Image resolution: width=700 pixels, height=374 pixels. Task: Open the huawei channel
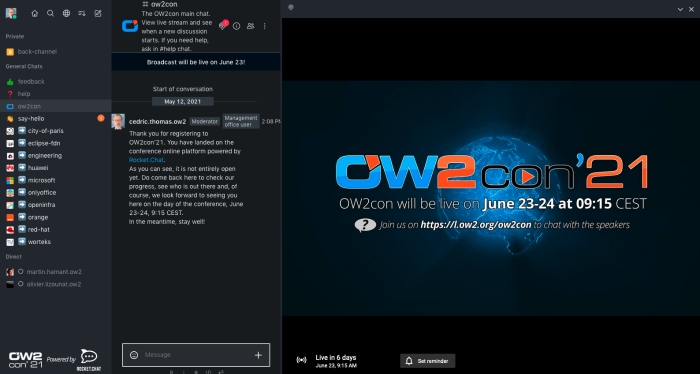(x=55, y=168)
